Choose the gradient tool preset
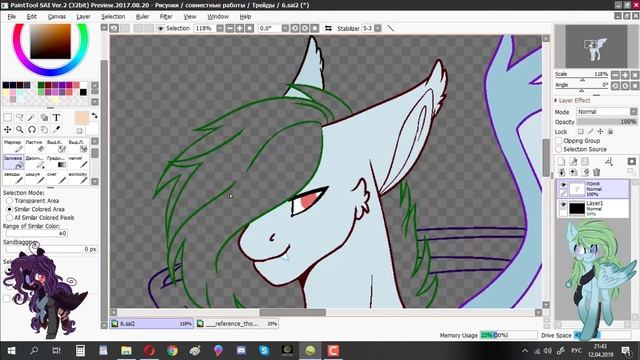The image size is (640, 360). [56, 162]
